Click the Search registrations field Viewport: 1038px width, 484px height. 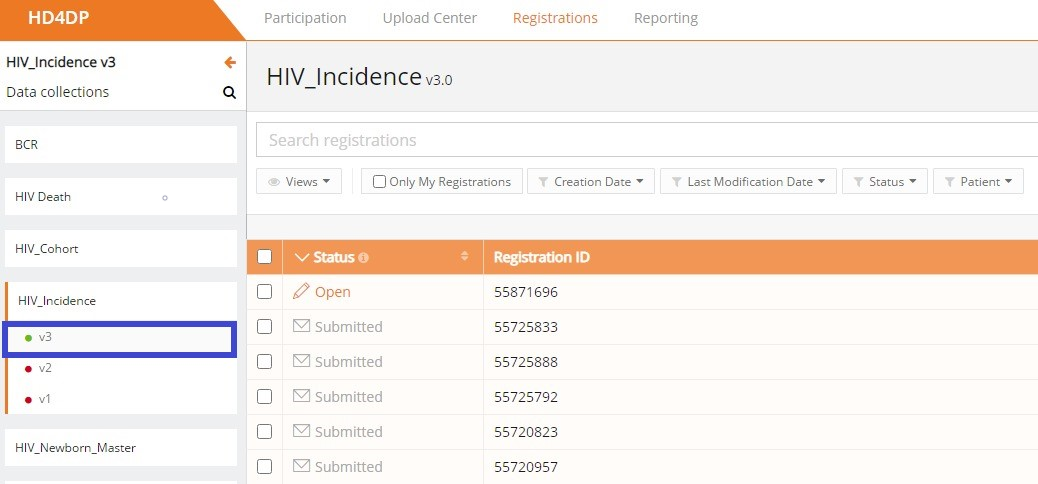click(640, 140)
